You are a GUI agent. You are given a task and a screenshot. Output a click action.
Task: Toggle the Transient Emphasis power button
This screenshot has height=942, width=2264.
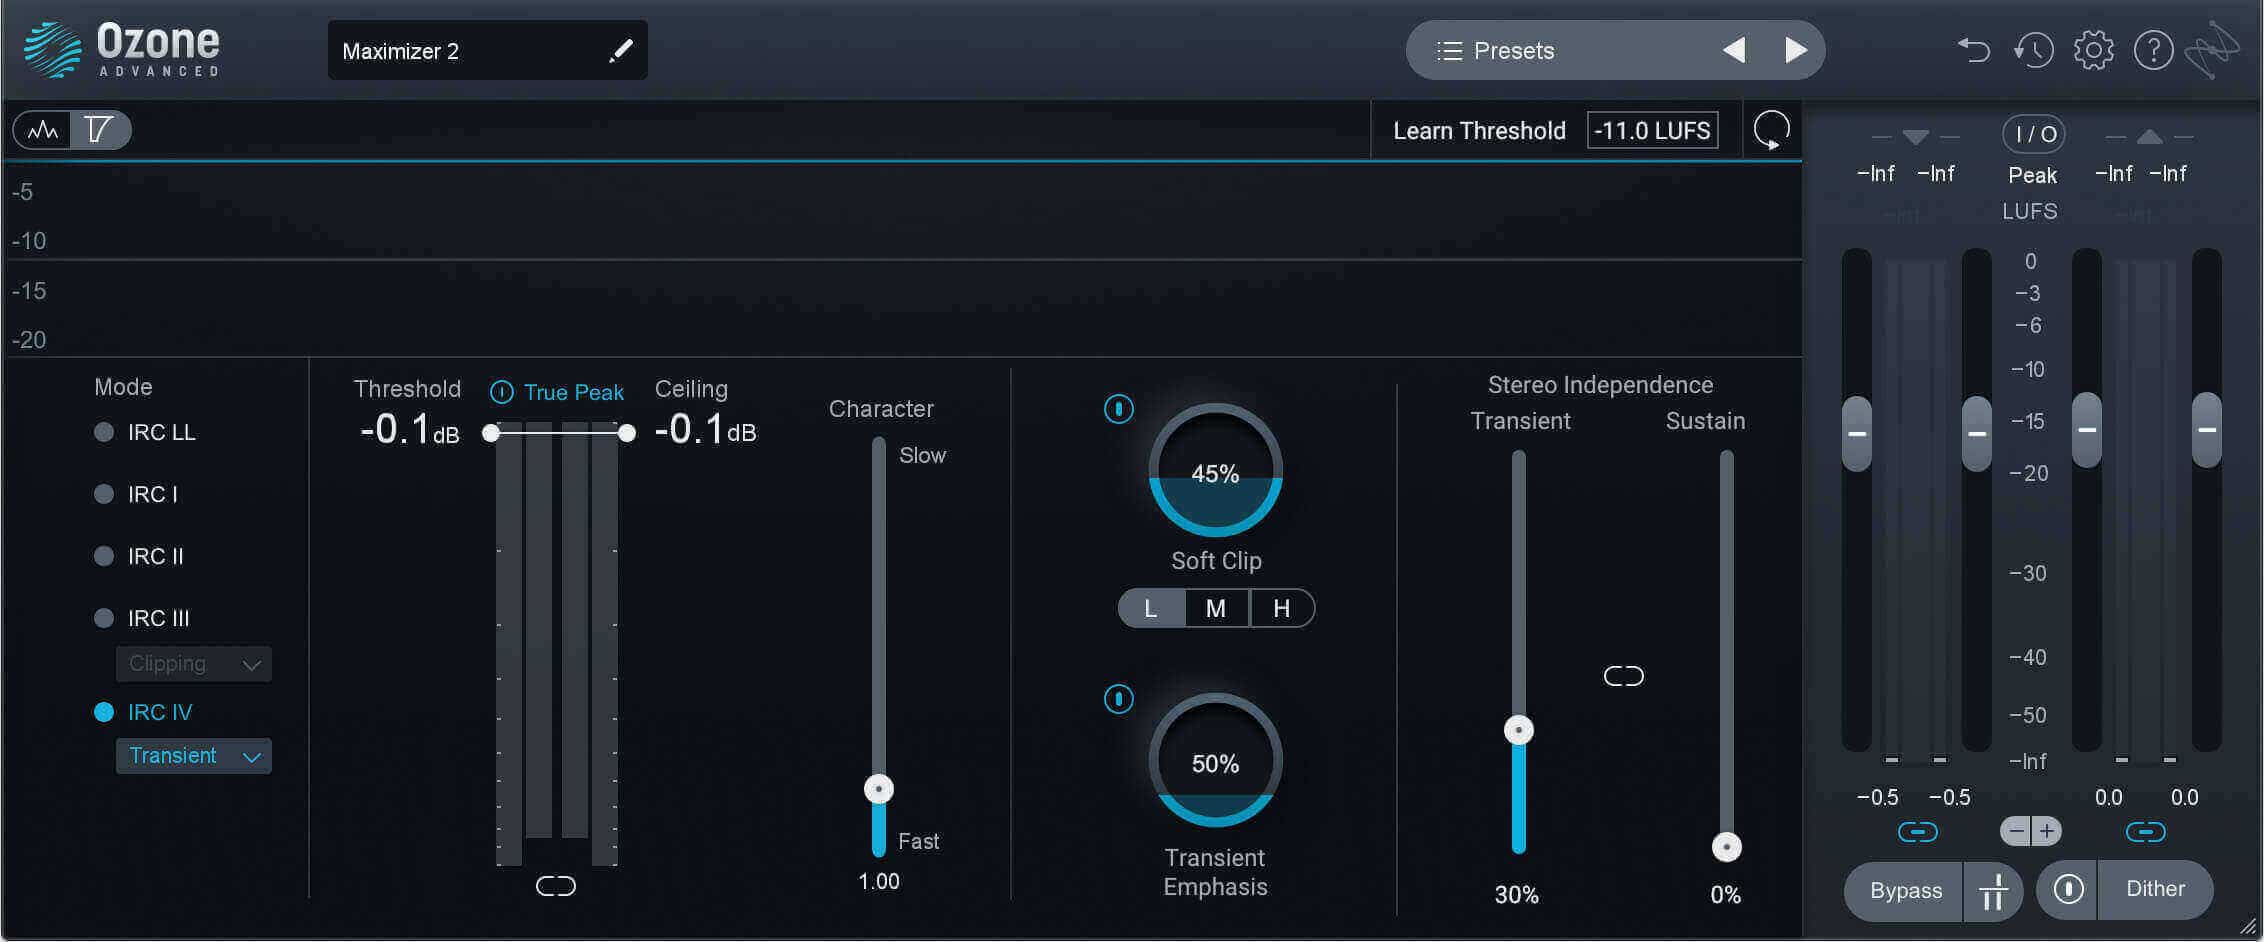pyautogui.click(x=1118, y=699)
